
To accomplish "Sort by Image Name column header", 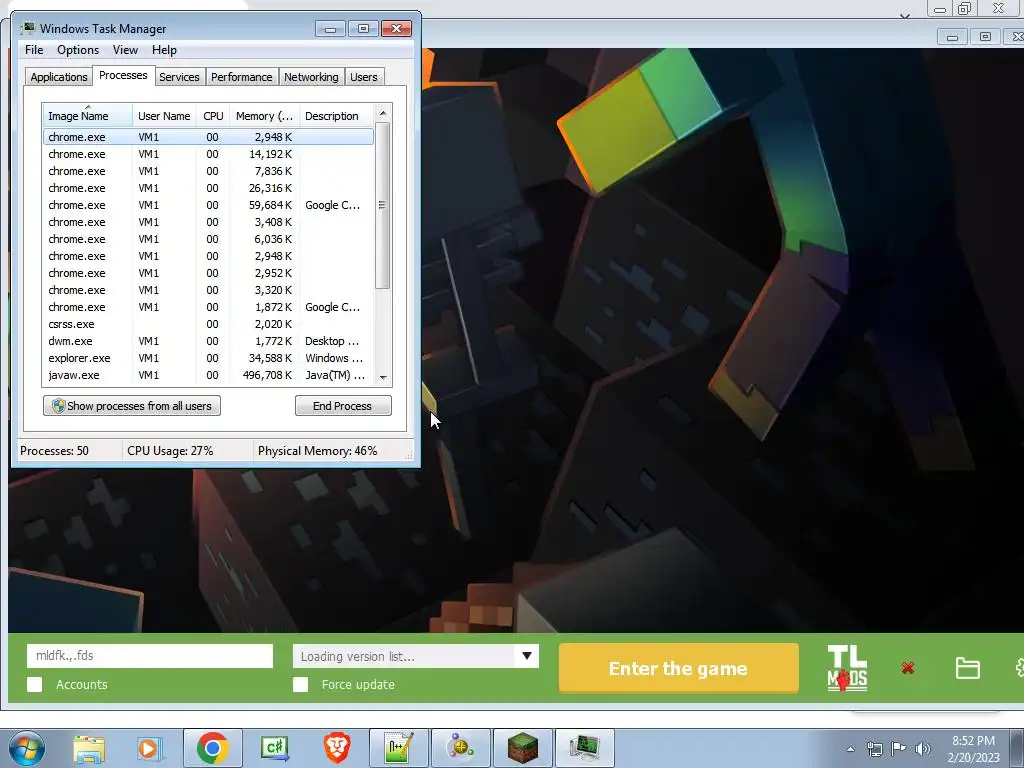I will coord(87,116).
